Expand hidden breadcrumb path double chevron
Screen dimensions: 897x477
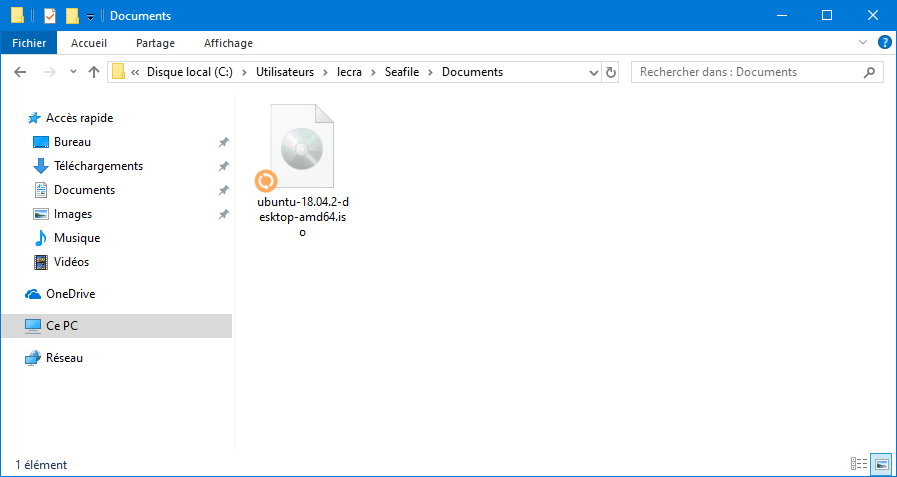pyautogui.click(x=136, y=73)
